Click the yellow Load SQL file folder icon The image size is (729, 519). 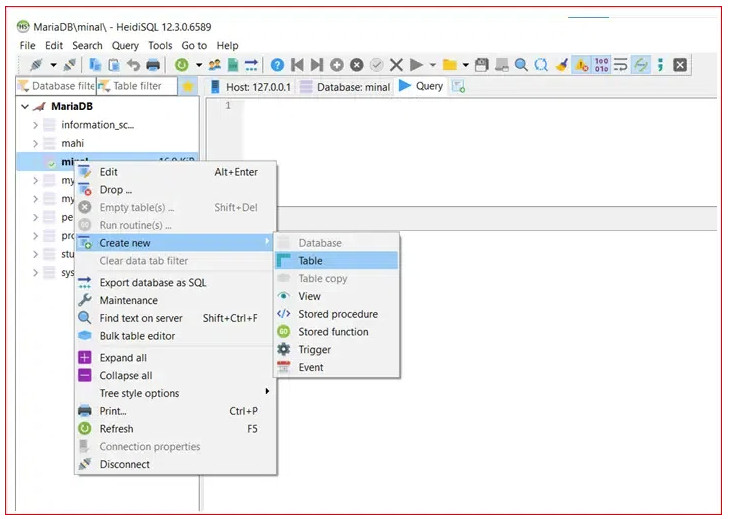(449, 65)
